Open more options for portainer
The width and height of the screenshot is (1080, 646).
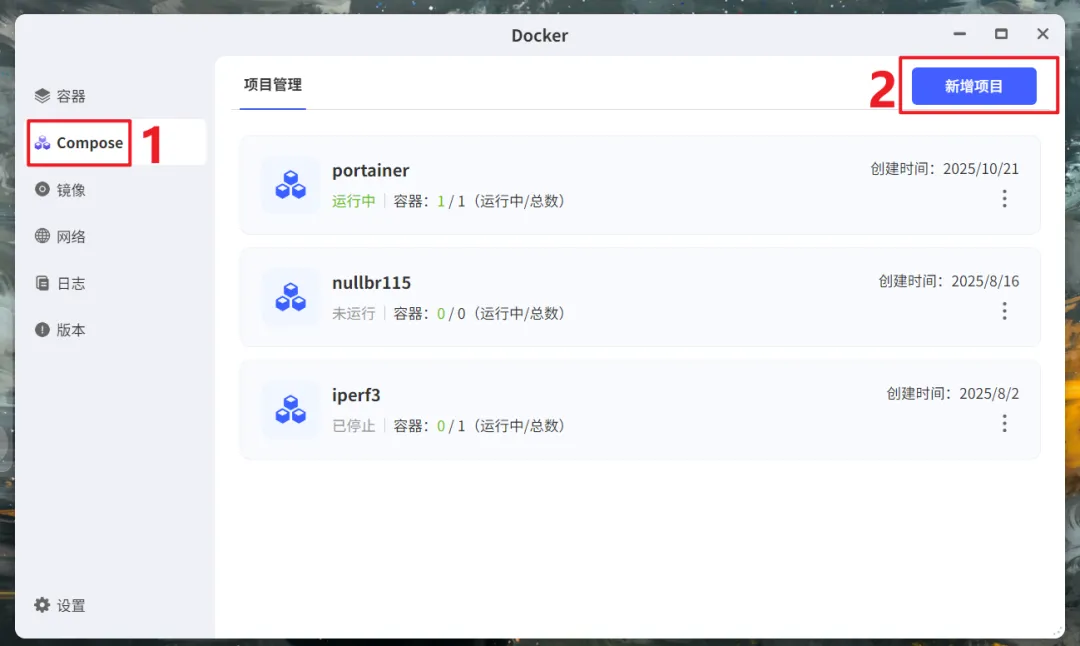[1004, 199]
